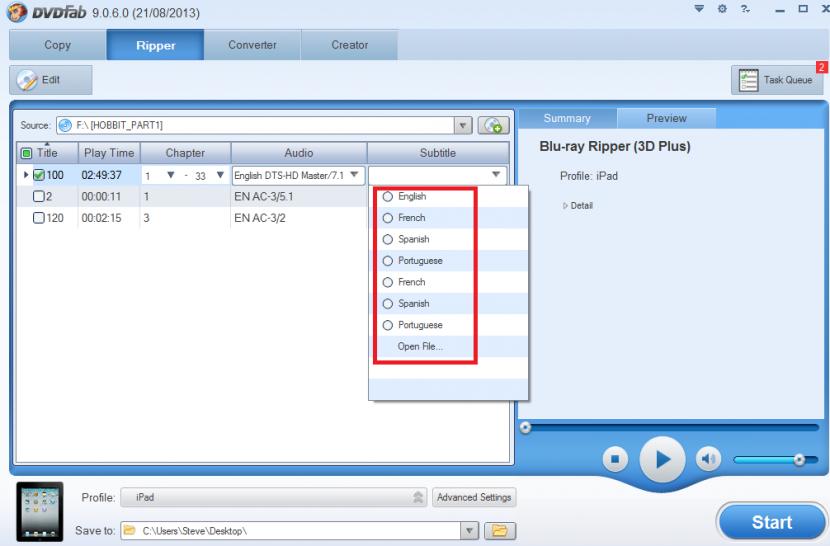Browse the save-to folder icon

click(x=500, y=530)
